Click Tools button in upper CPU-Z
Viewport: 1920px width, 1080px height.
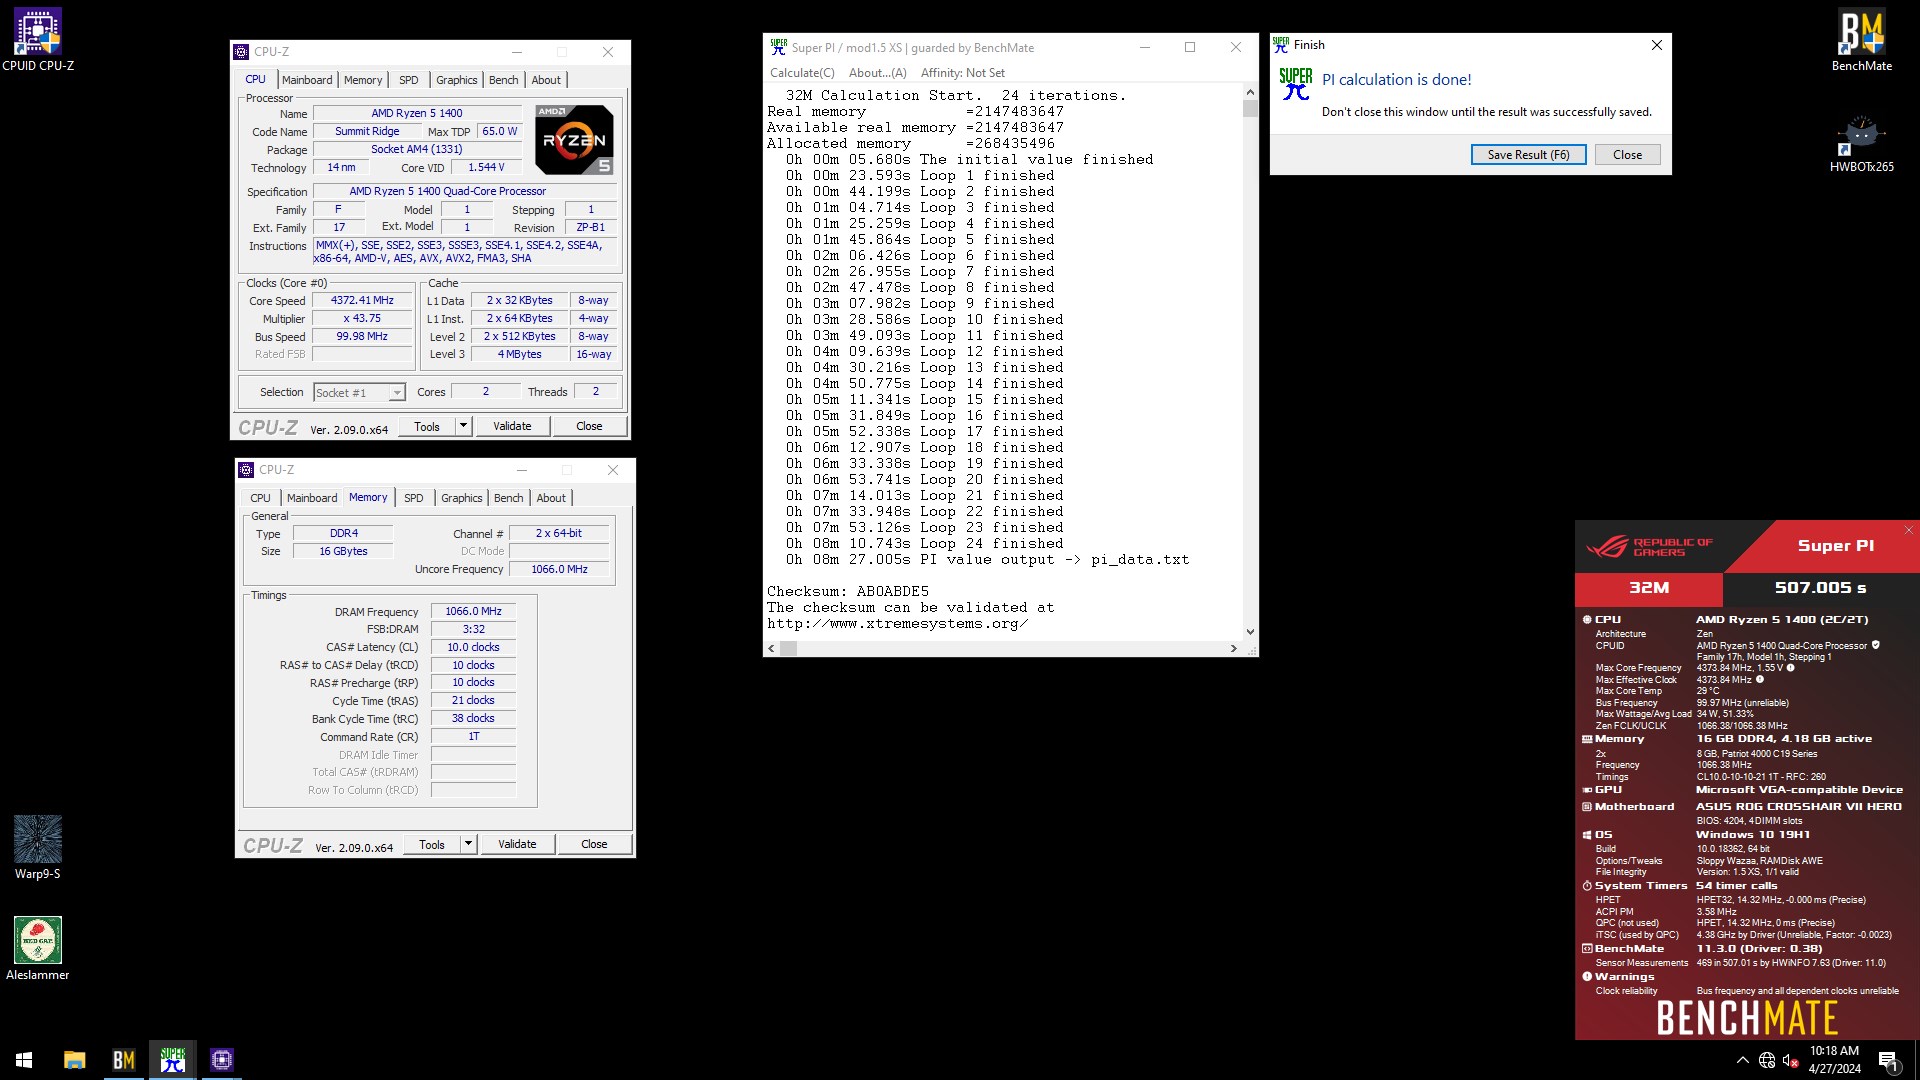pos(427,426)
